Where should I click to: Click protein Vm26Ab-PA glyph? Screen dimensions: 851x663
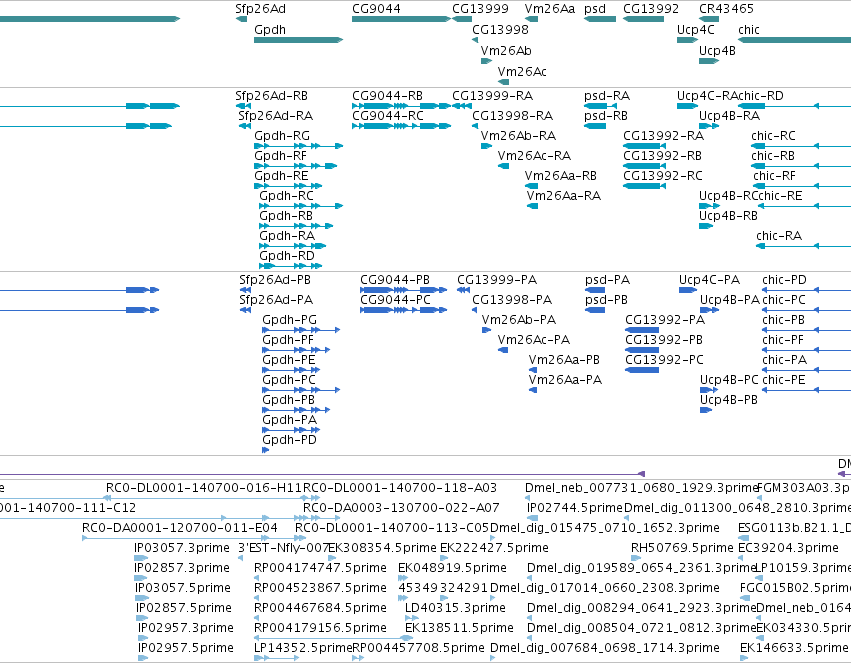pyautogui.click(x=486, y=330)
